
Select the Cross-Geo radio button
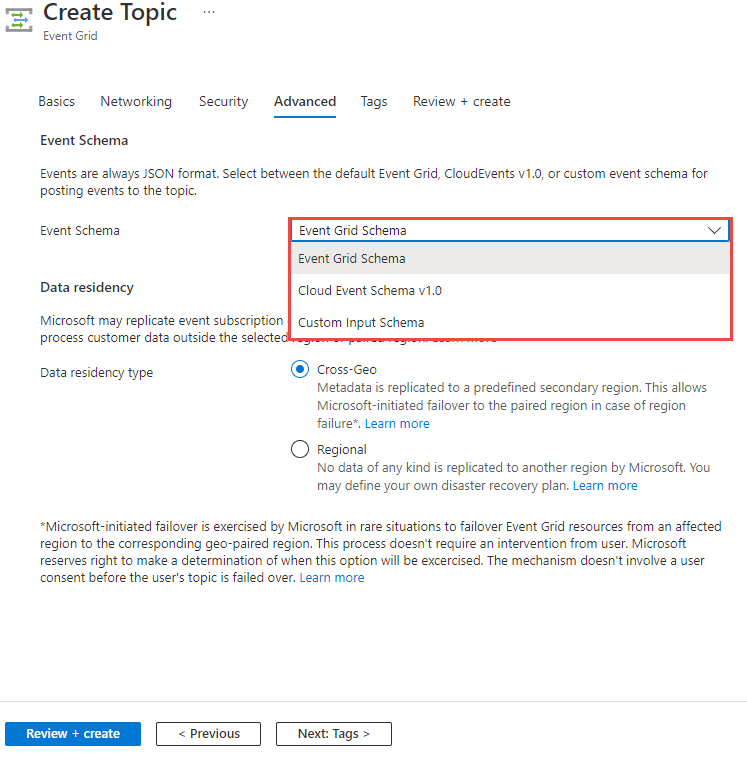[300, 369]
